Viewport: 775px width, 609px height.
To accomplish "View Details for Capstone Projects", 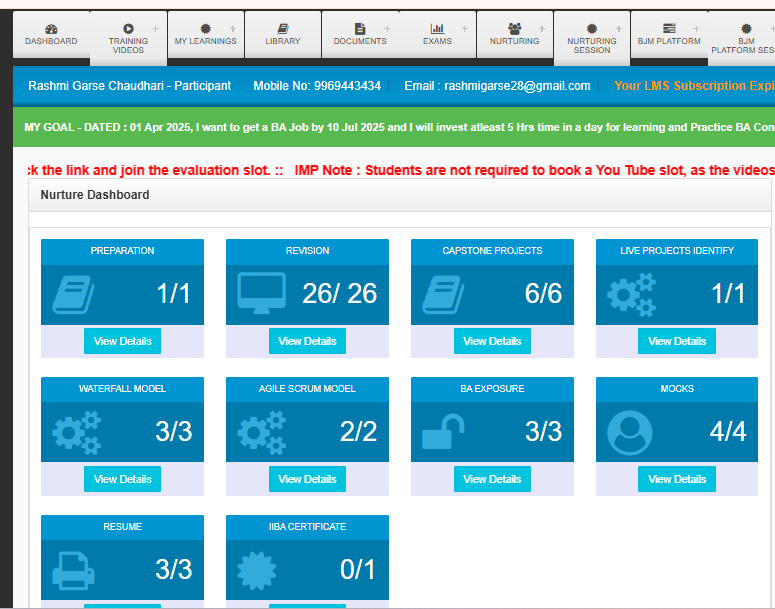I will pyautogui.click(x=492, y=341).
